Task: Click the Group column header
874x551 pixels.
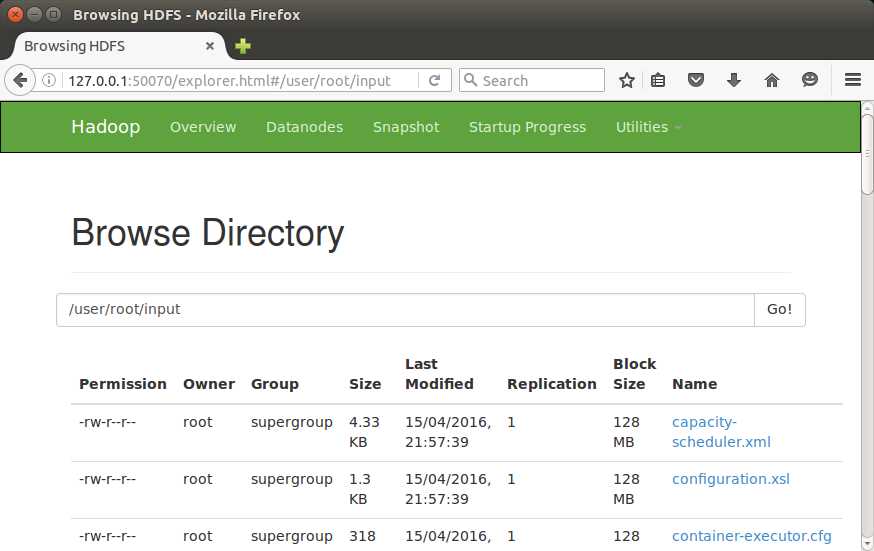Action: pyautogui.click(x=275, y=384)
